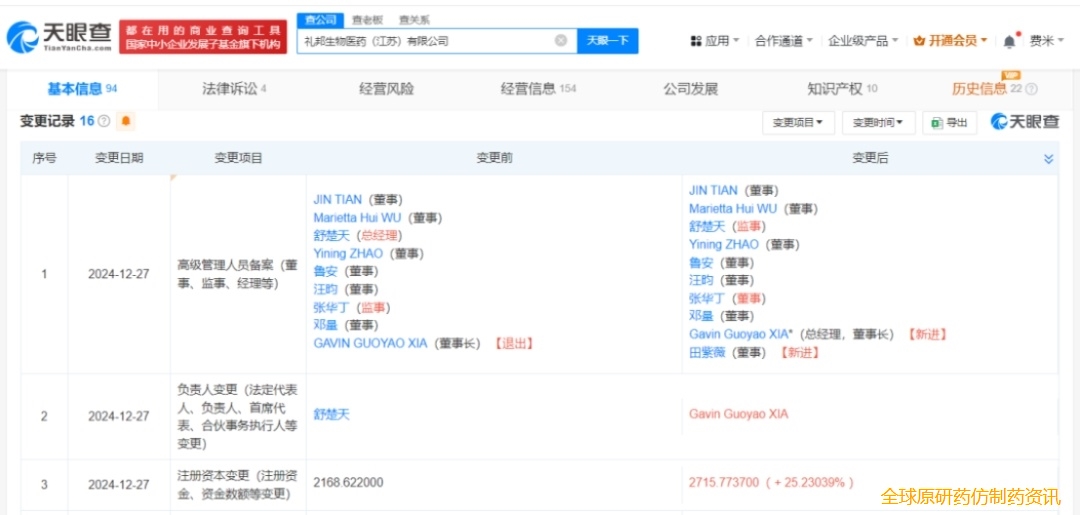This screenshot has width=1080, height=515.
Task: Open JIN TIAN link in 变更前 column
Action: [x=340, y=200]
